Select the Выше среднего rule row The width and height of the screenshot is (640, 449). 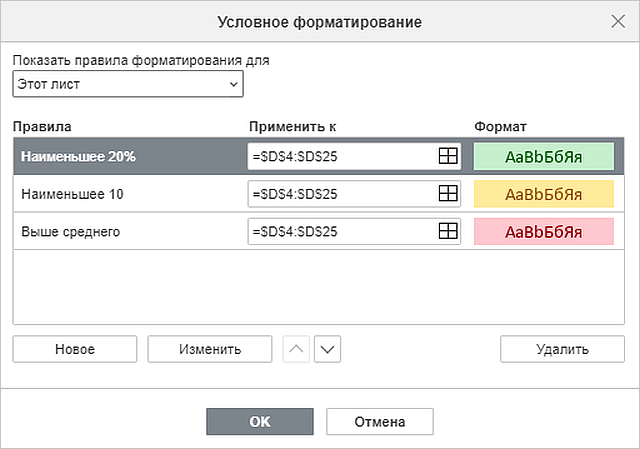click(x=319, y=231)
